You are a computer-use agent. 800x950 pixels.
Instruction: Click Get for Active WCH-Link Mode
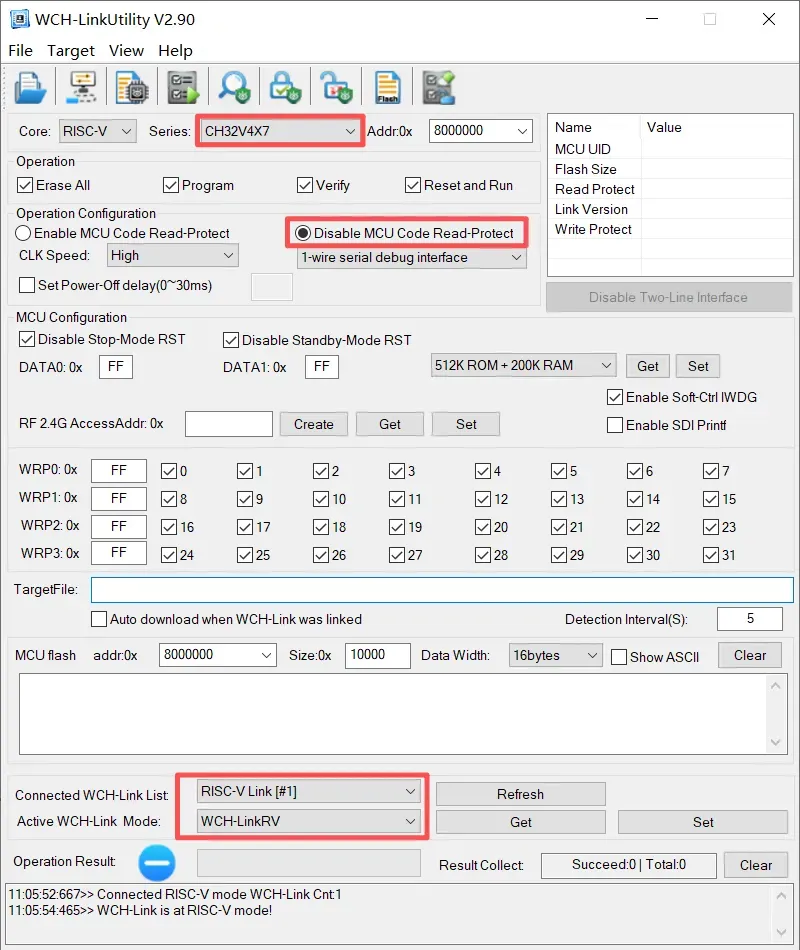(x=521, y=822)
